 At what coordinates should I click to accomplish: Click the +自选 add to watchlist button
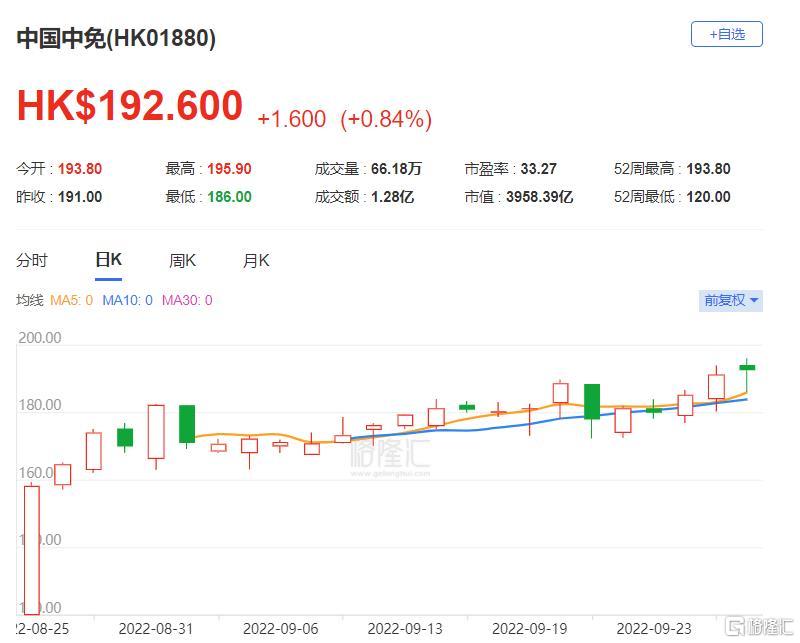726,34
